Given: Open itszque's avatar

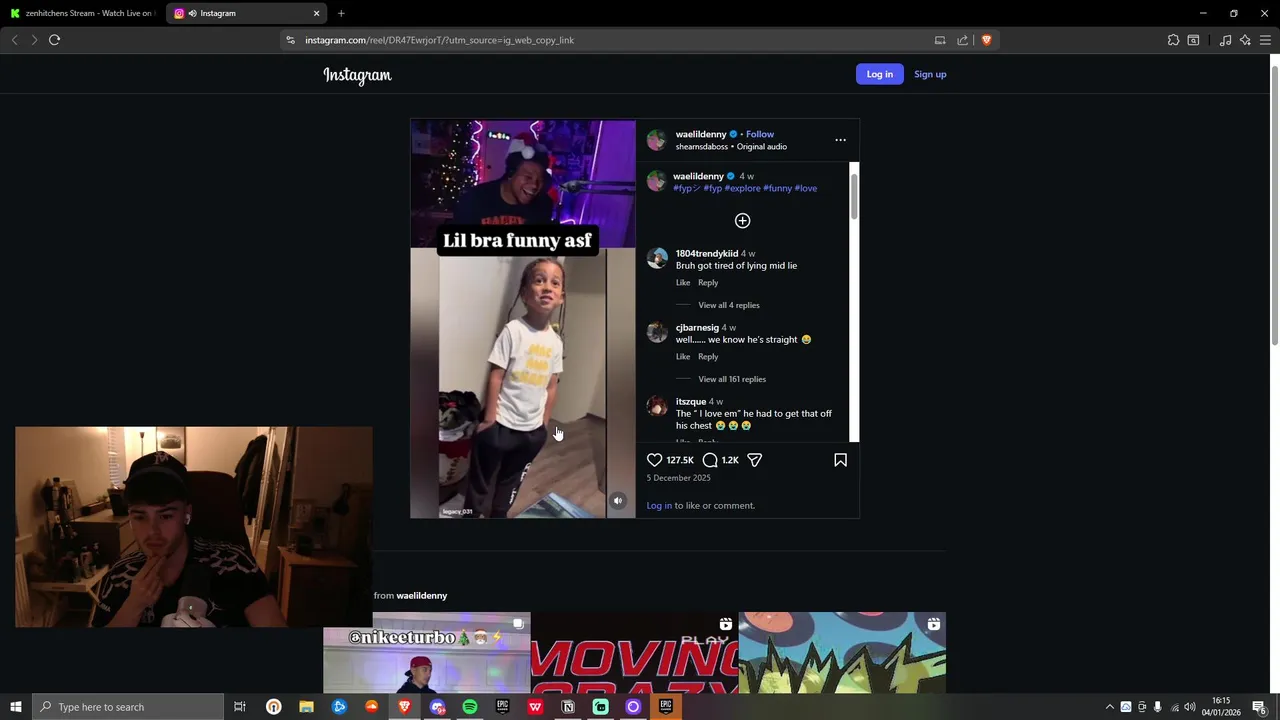Looking at the screenshot, I should click(x=657, y=406).
